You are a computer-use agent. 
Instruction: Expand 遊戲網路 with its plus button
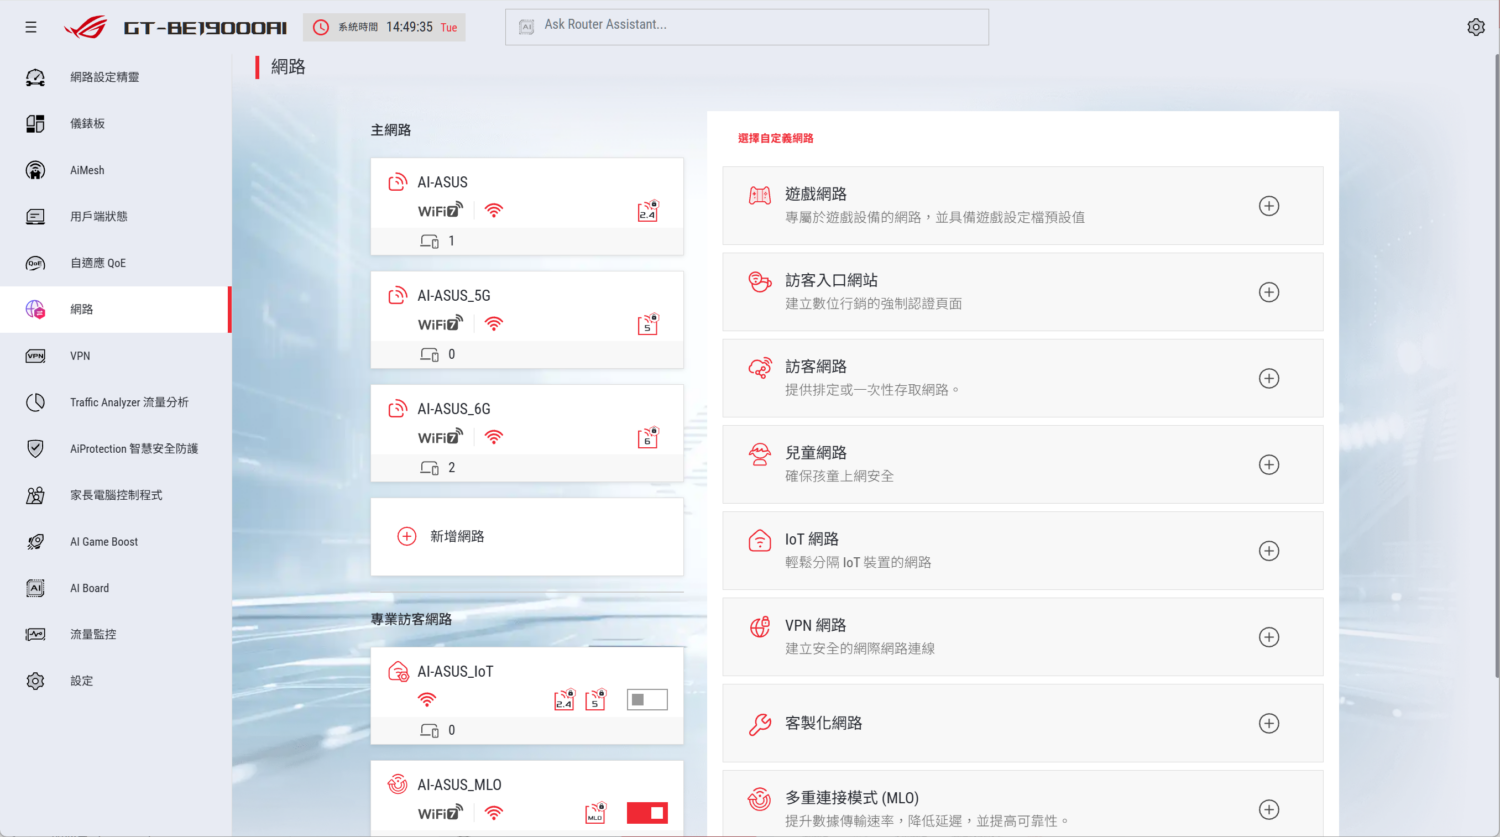click(x=1269, y=206)
